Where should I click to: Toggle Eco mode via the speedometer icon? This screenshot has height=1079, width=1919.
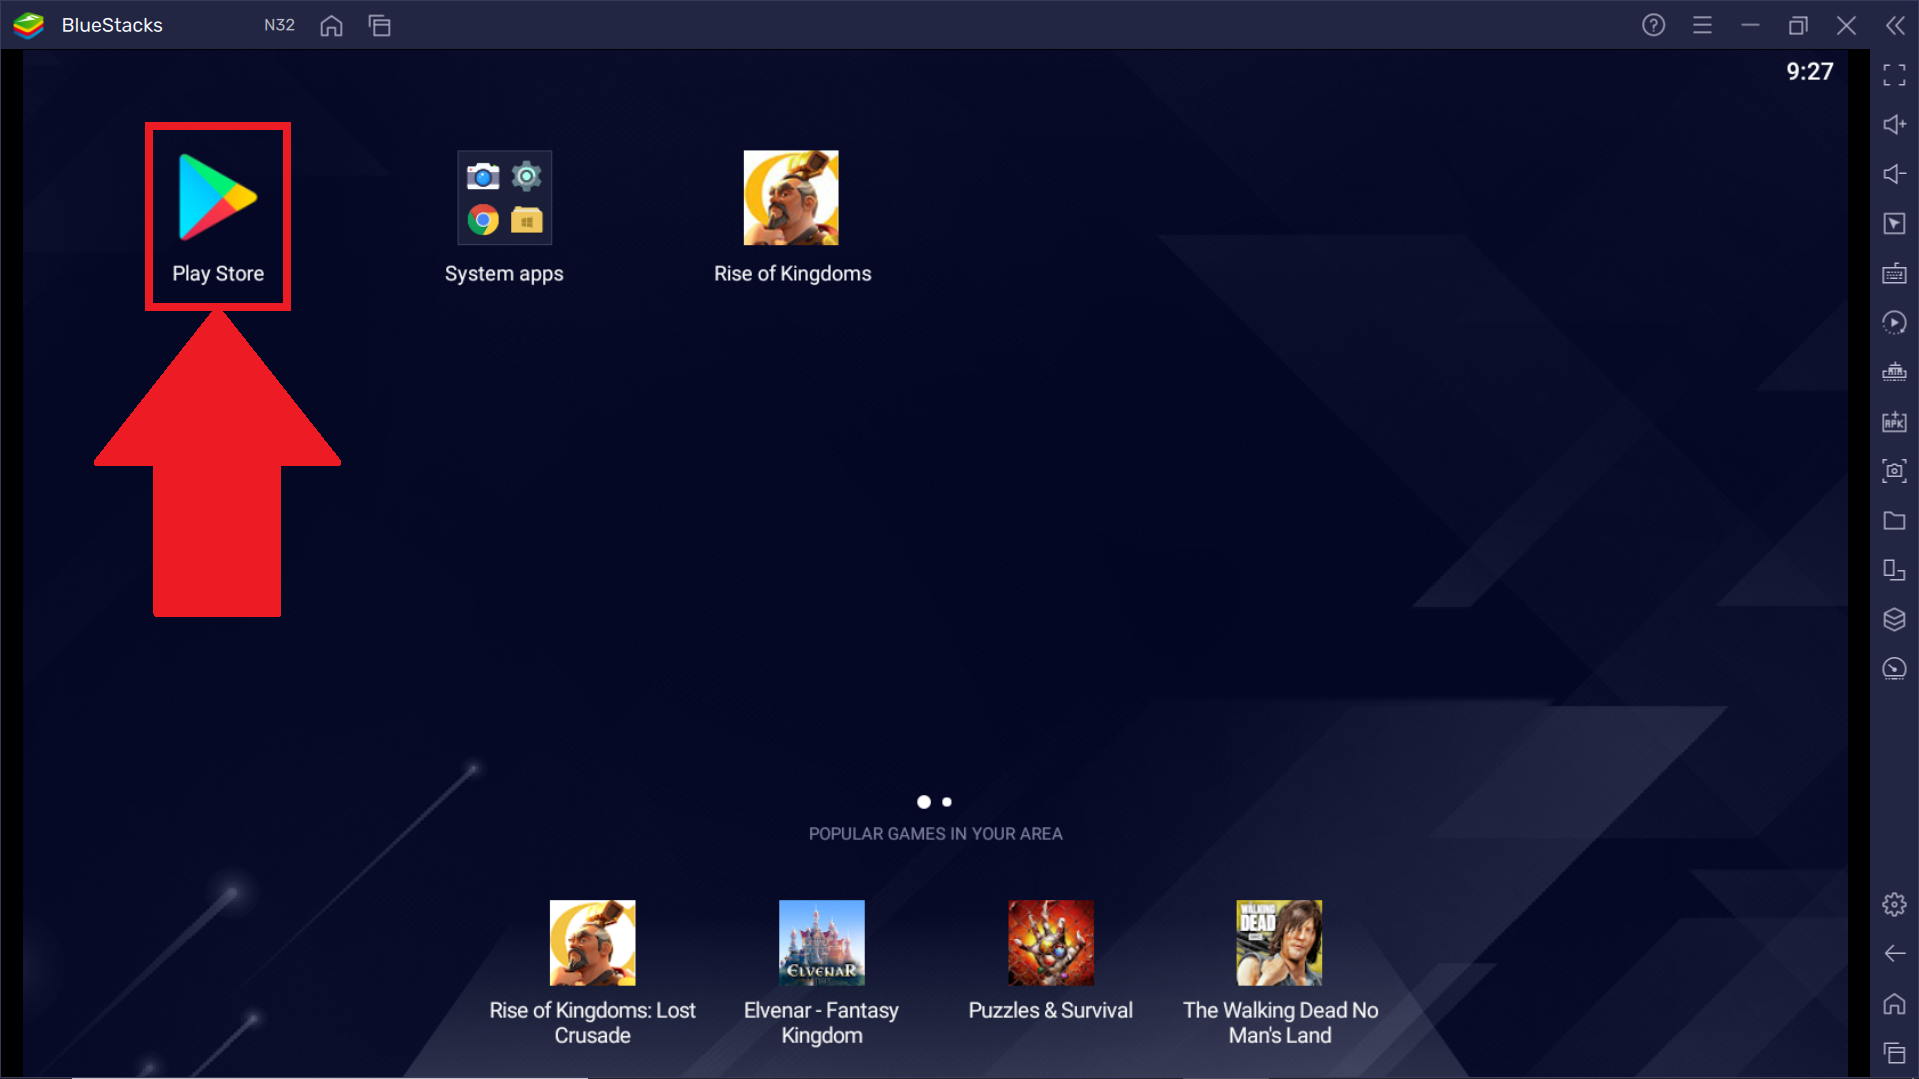[1894, 669]
